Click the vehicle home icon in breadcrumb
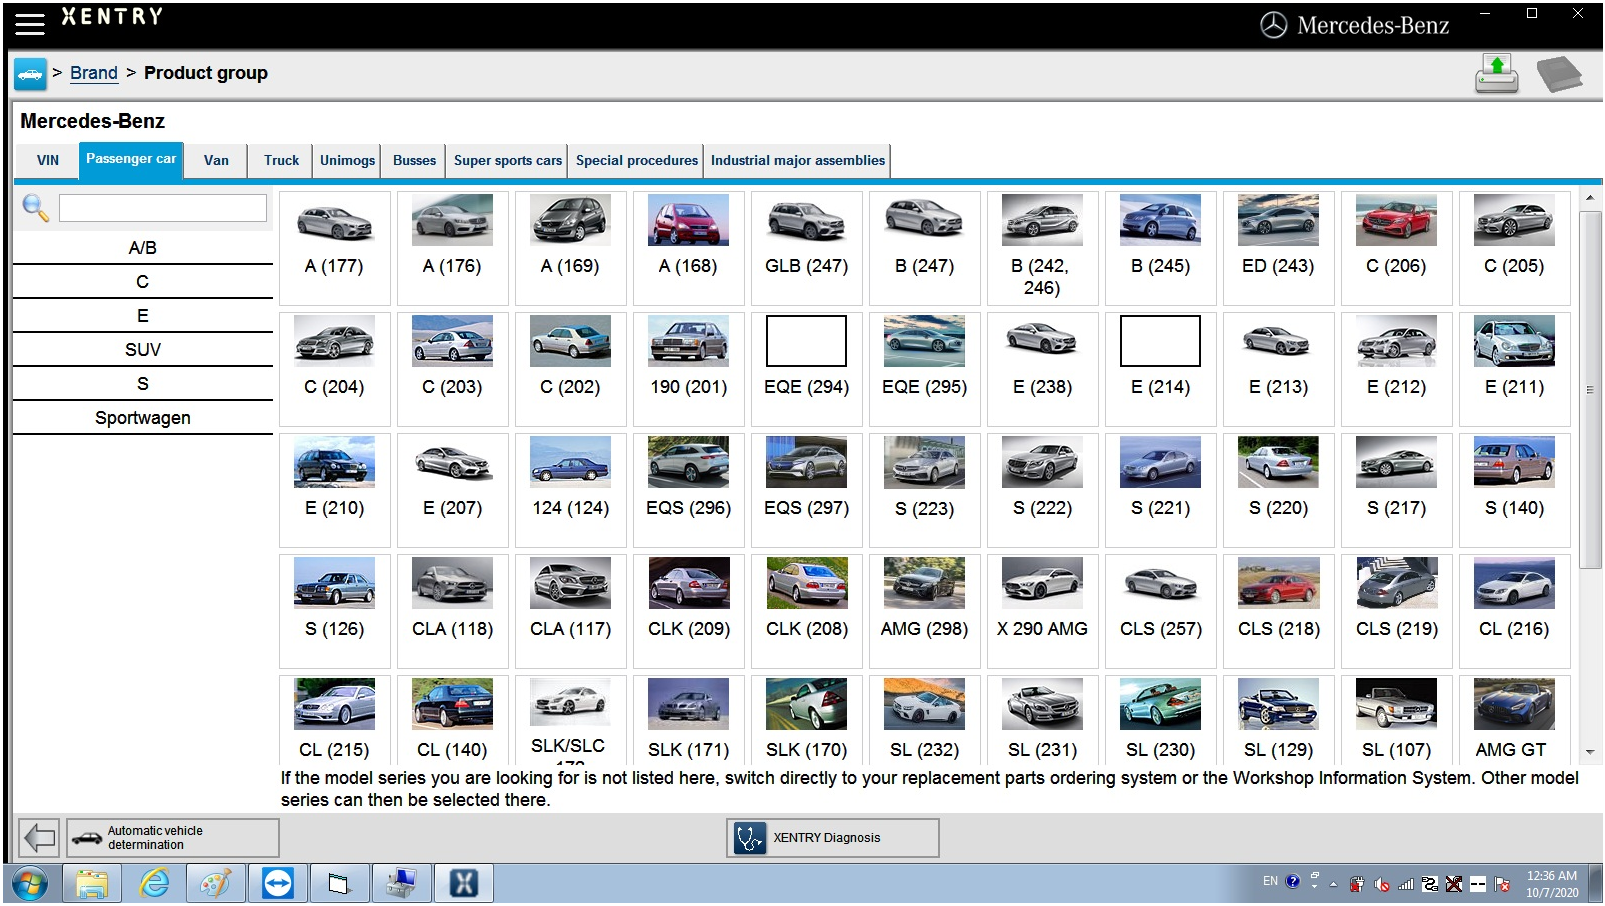The height and width of the screenshot is (906, 1605). point(30,73)
